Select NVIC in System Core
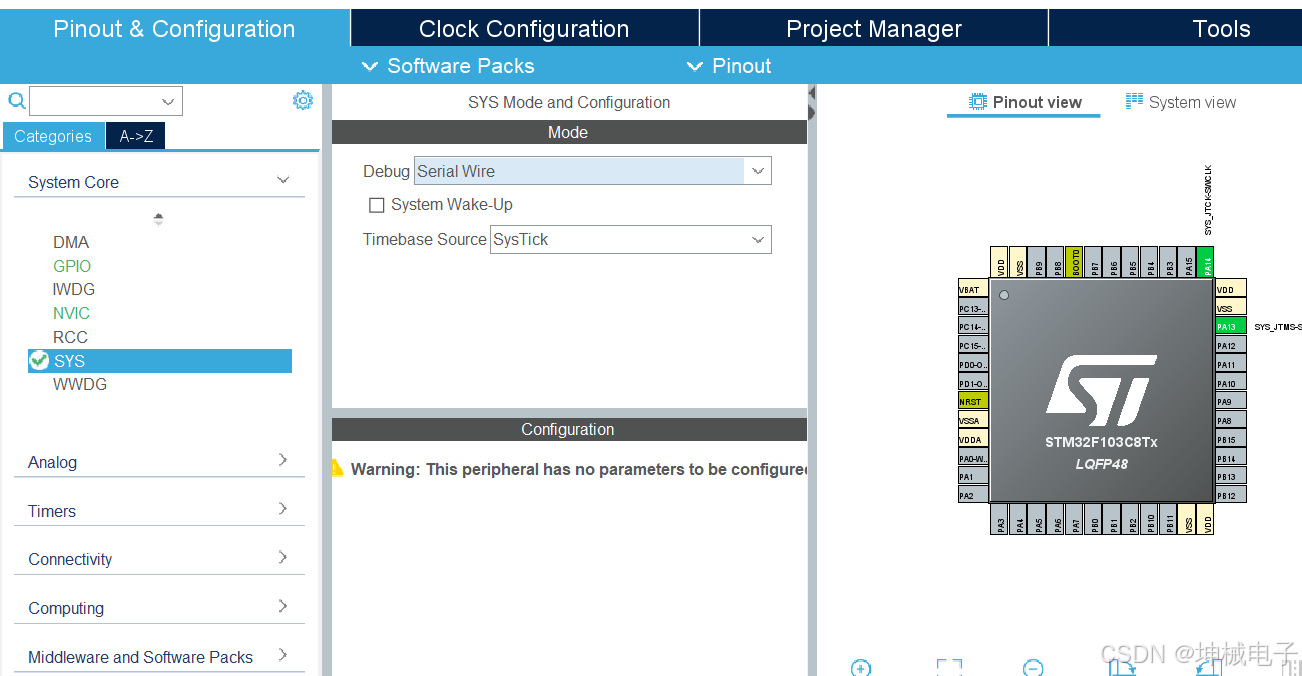This screenshot has height=676, width=1302. 71,313
